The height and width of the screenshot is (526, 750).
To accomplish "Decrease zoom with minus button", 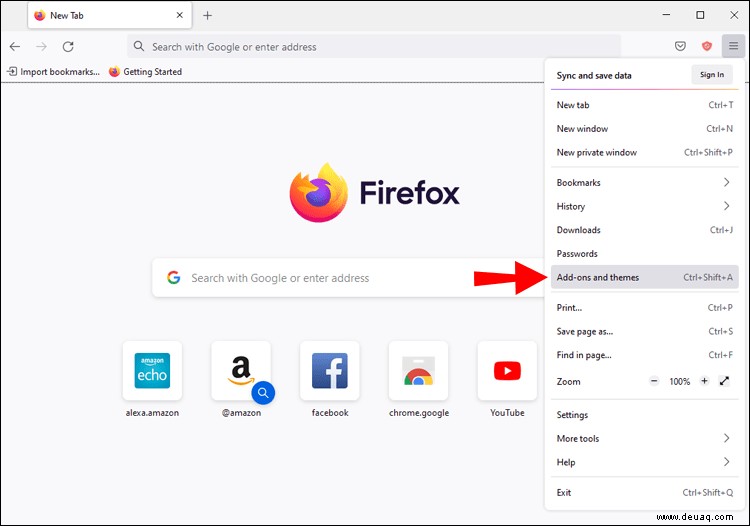I will [x=654, y=381].
